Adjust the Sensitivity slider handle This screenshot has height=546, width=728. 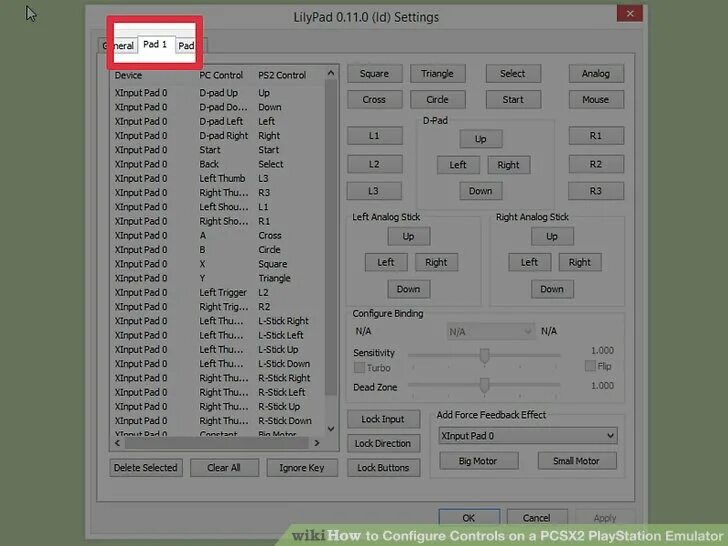click(x=485, y=356)
